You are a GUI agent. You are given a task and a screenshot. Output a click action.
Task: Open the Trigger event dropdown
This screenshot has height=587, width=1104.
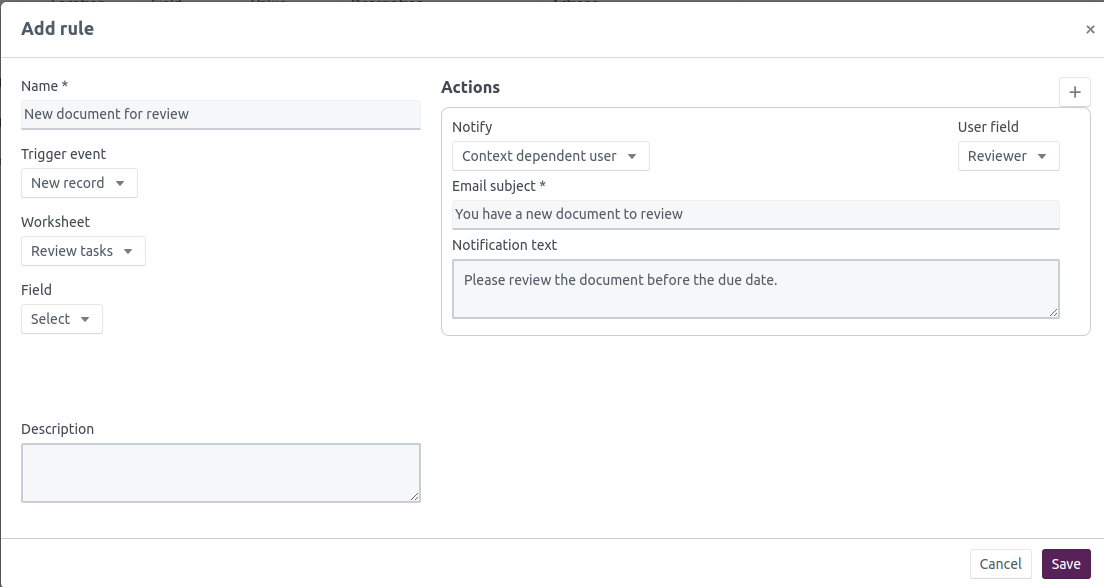pyautogui.click(x=79, y=183)
